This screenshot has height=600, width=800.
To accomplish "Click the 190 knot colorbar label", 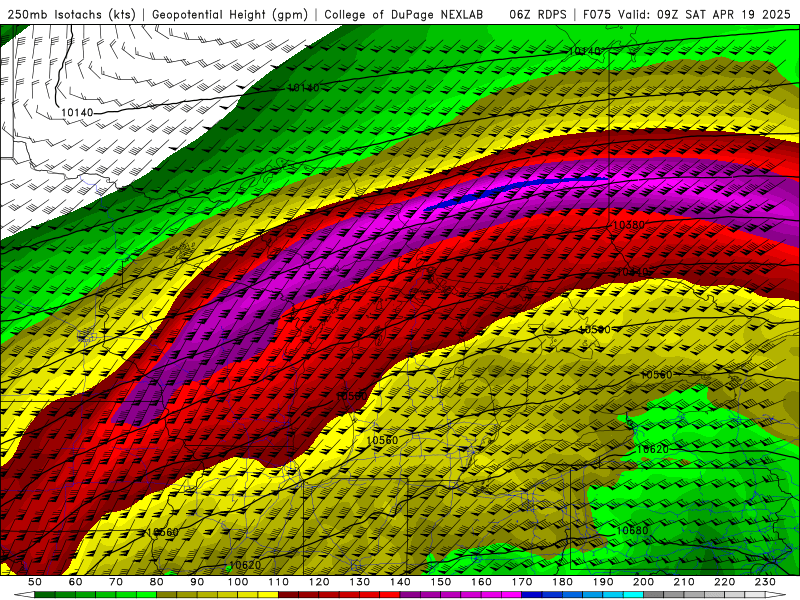I will pos(603,582).
